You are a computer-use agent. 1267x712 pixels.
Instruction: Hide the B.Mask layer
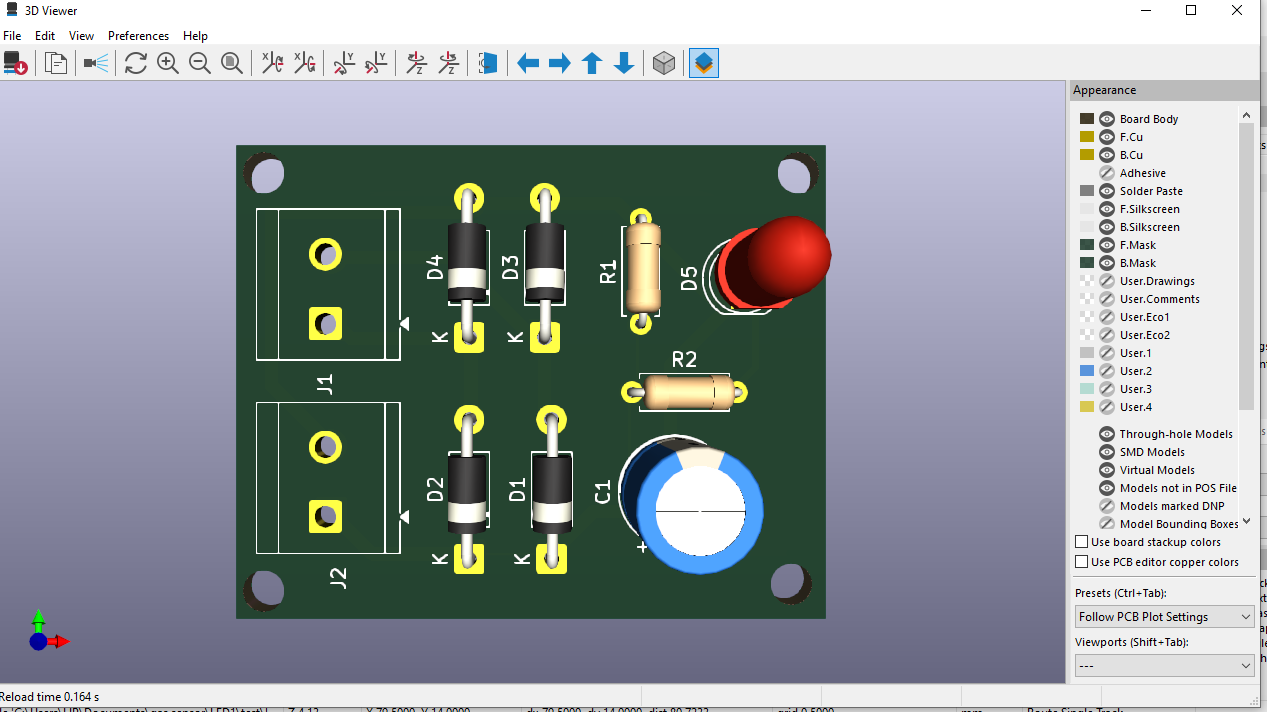tap(1107, 263)
